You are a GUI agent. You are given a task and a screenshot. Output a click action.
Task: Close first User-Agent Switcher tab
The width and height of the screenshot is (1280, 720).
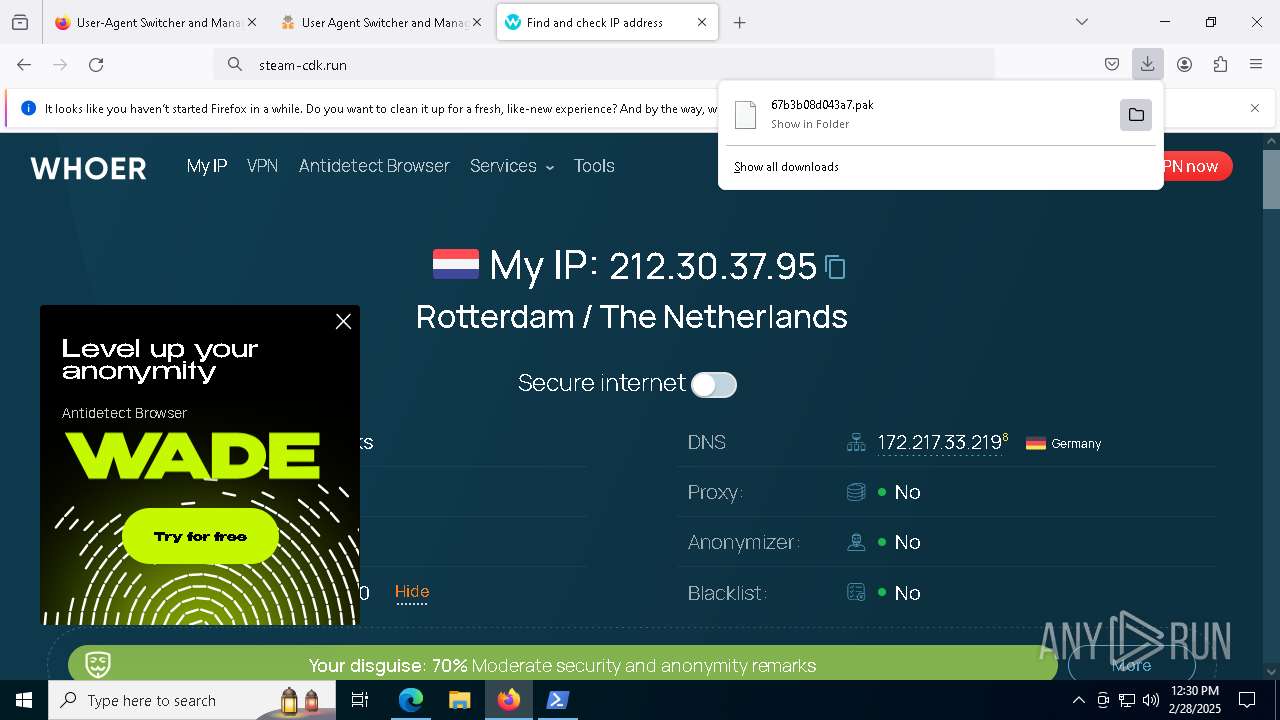click(x=251, y=22)
